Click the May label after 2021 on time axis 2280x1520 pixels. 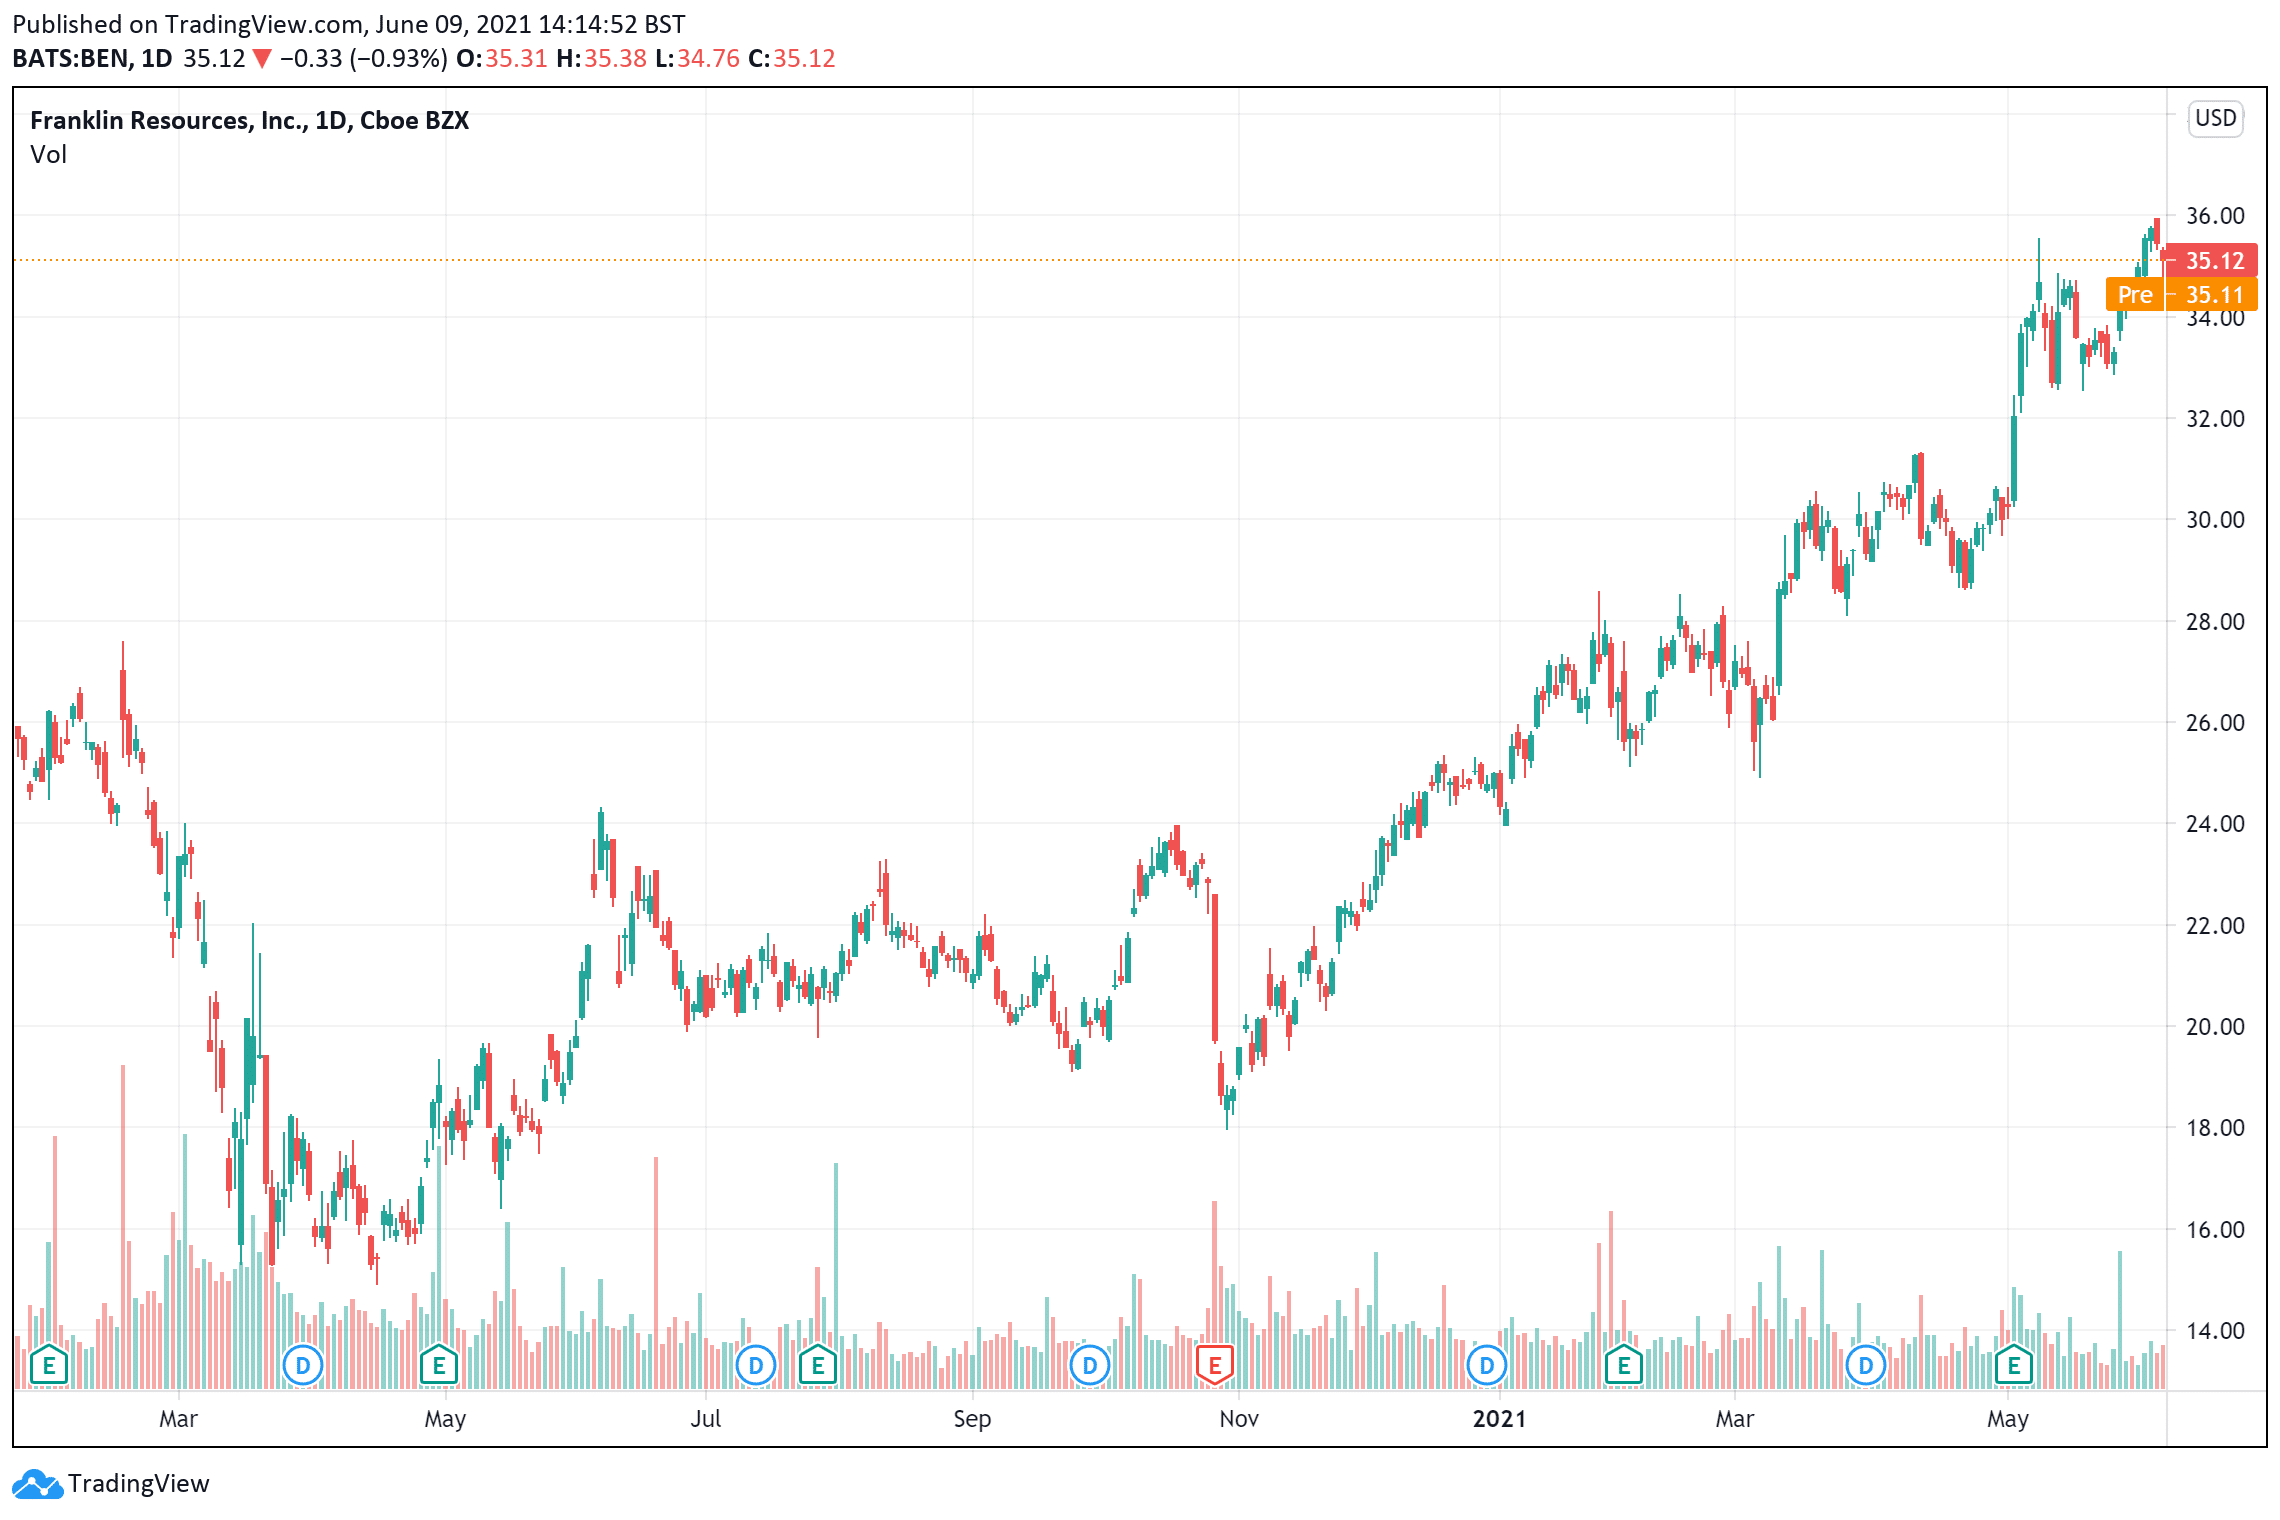[x=2008, y=1419]
